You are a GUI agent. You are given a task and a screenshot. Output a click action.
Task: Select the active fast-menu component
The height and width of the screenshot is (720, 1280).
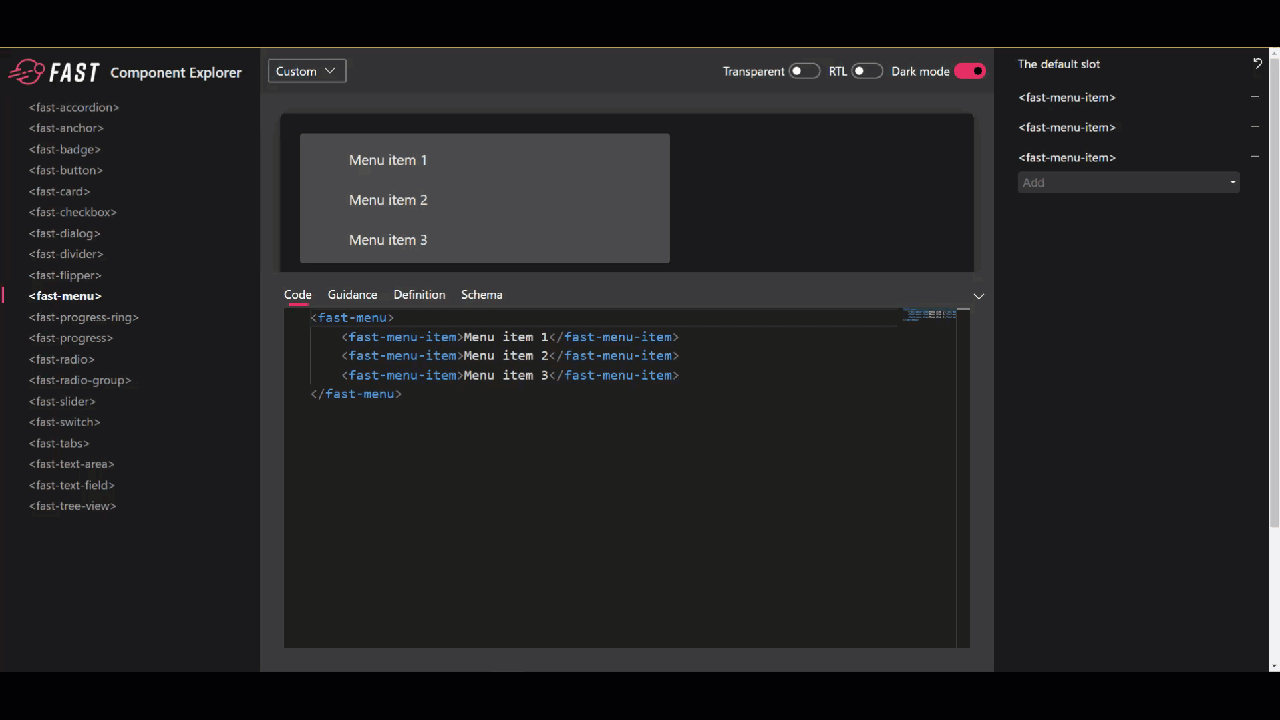[x=65, y=296]
